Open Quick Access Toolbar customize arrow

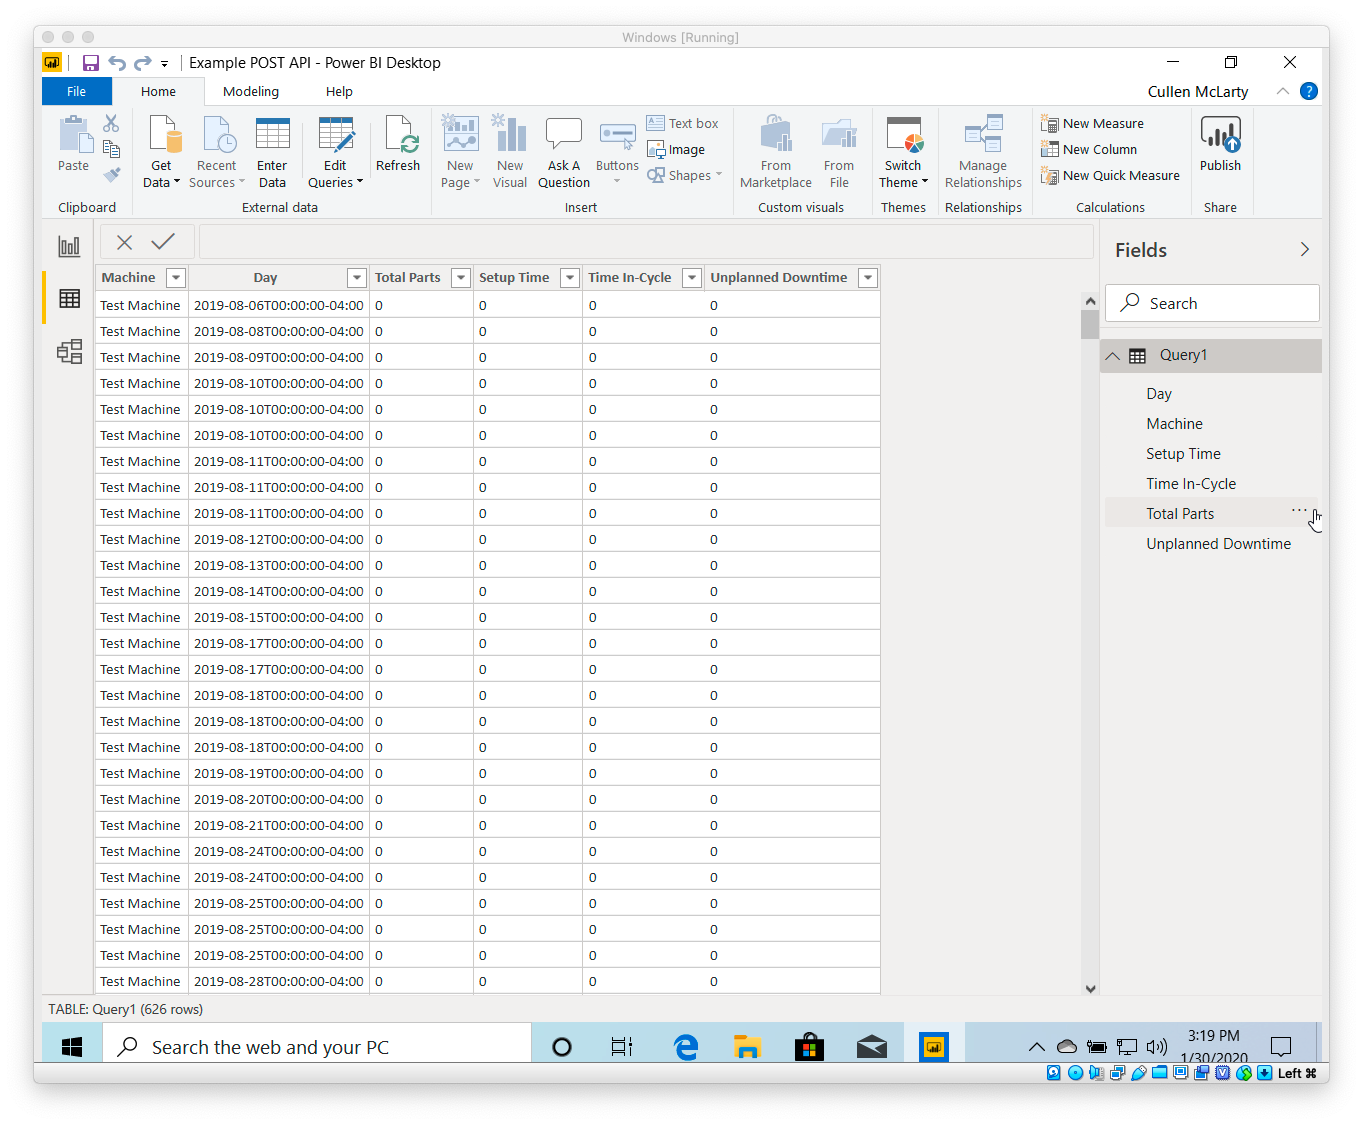coord(165,64)
